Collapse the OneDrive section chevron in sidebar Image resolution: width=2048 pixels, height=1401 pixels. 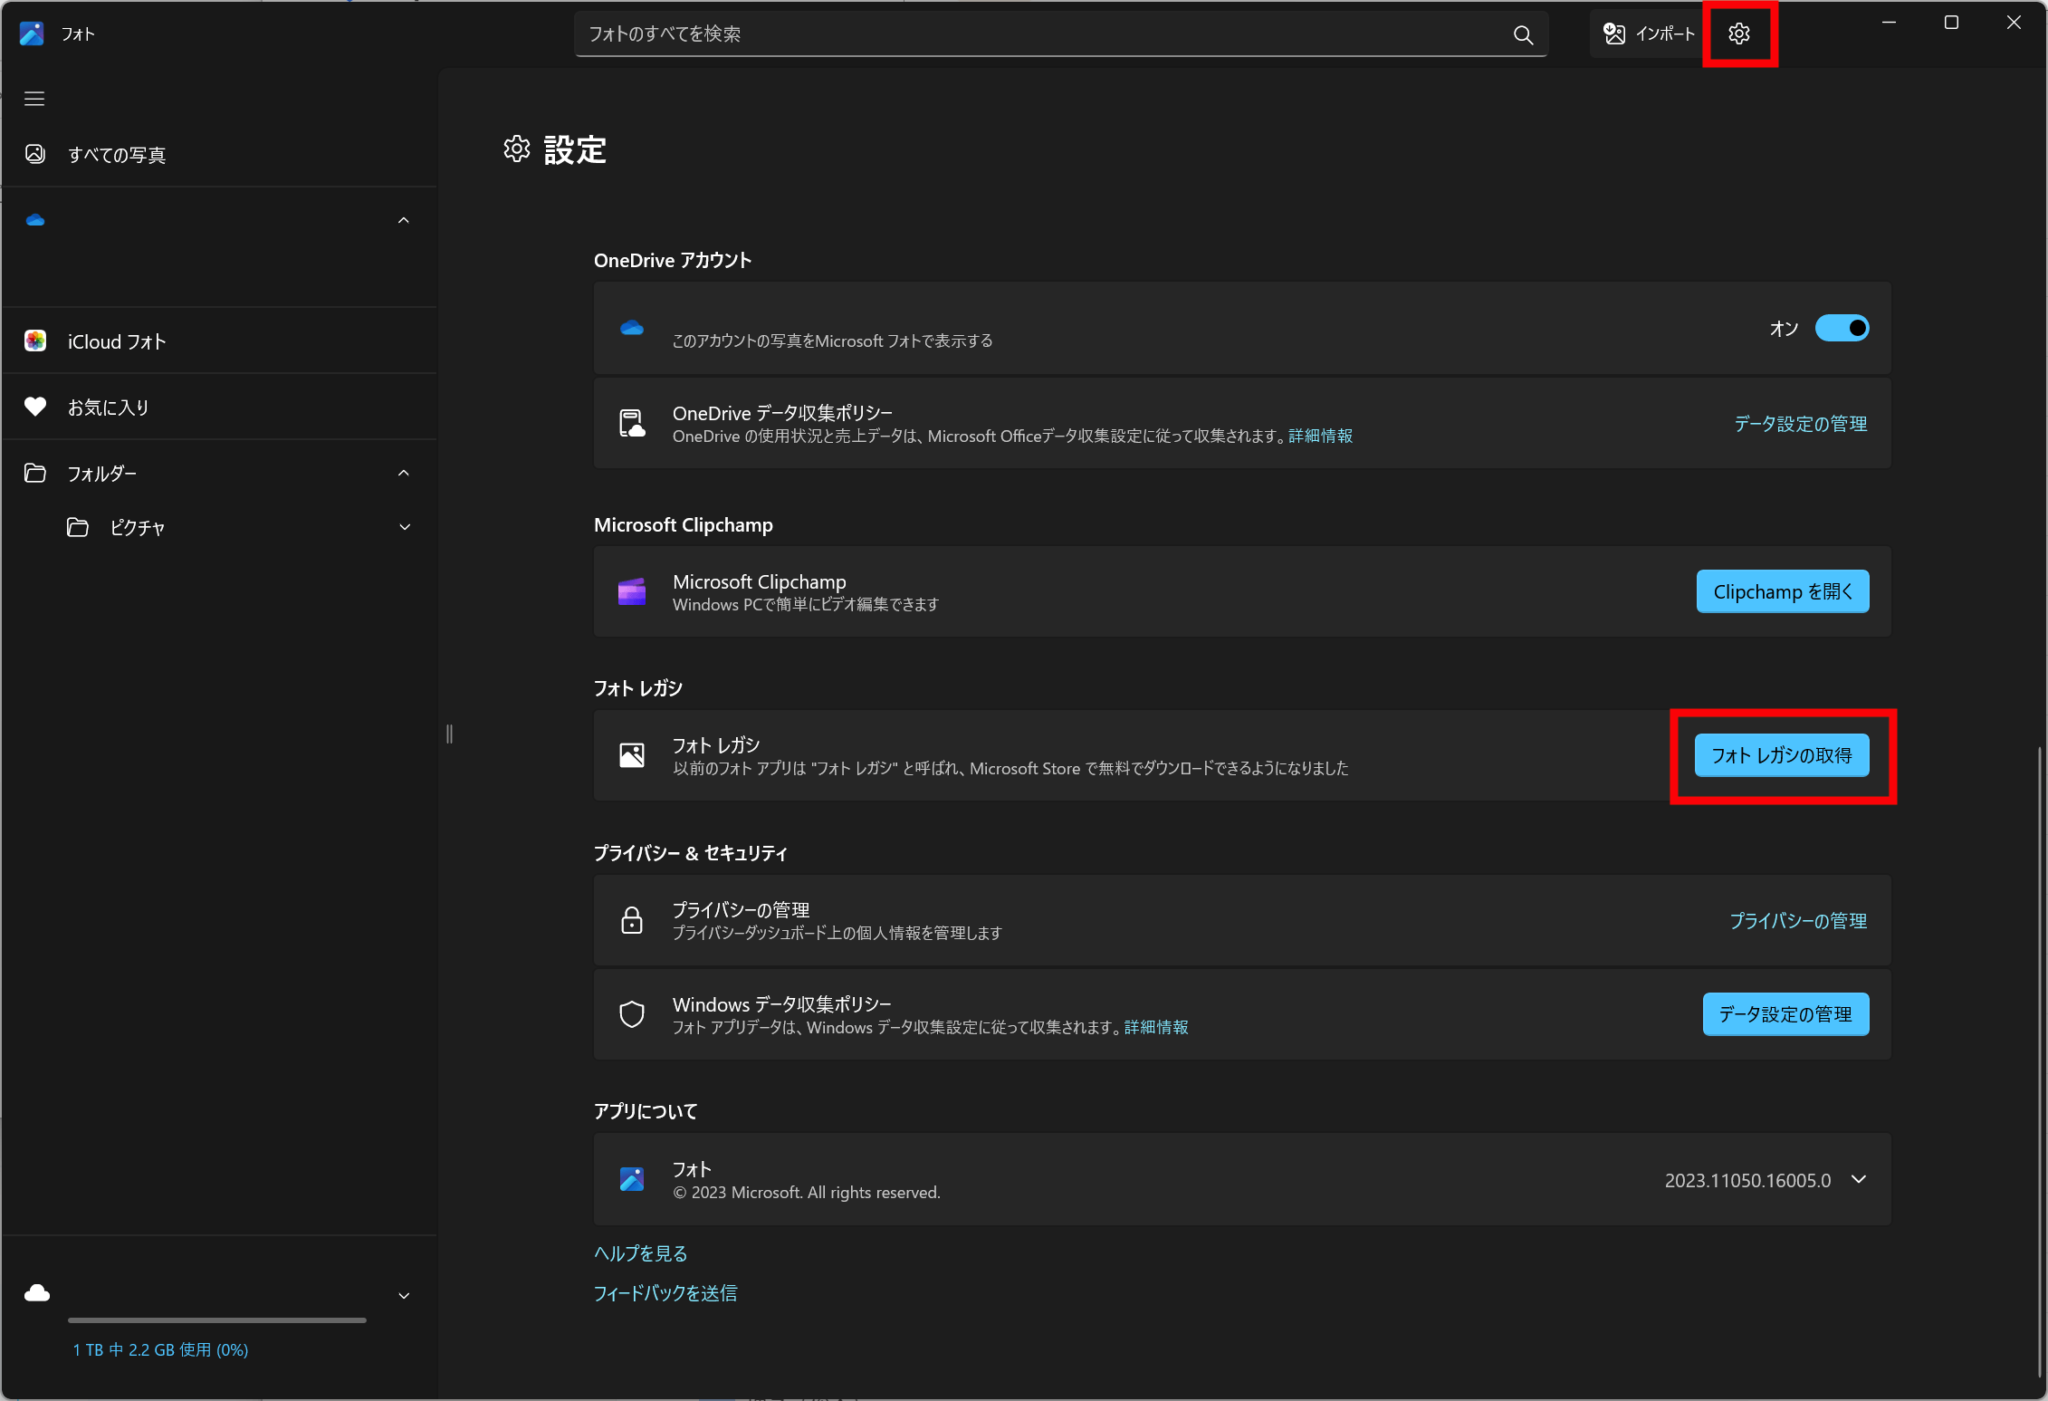click(x=404, y=220)
